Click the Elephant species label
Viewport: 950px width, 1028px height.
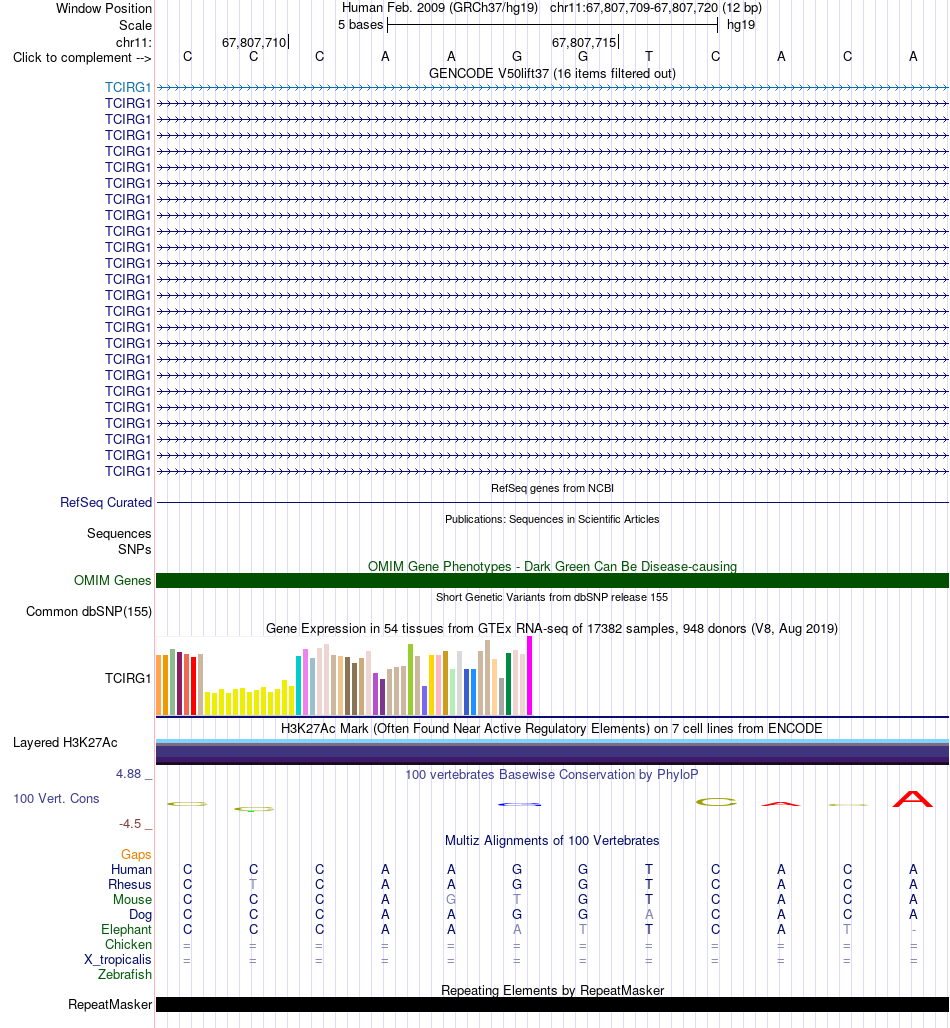click(126, 930)
